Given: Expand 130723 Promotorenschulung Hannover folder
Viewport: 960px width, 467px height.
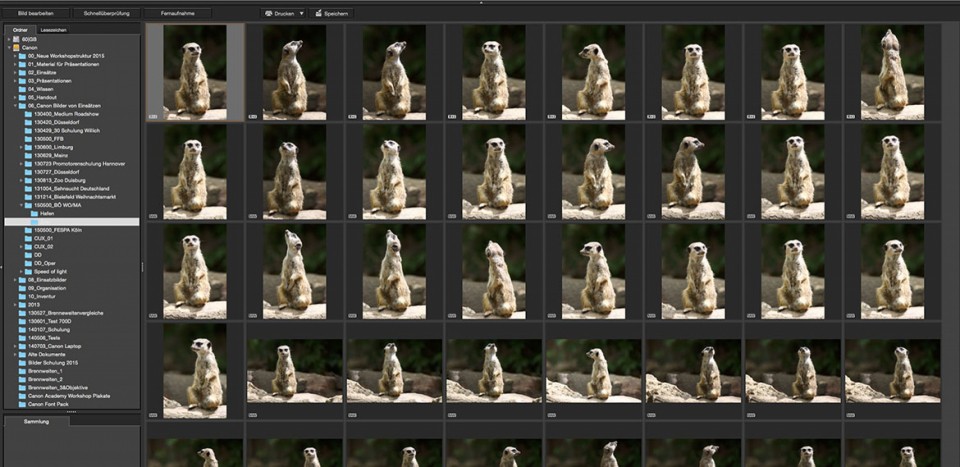Looking at the screenshot, I should [21, 163].
